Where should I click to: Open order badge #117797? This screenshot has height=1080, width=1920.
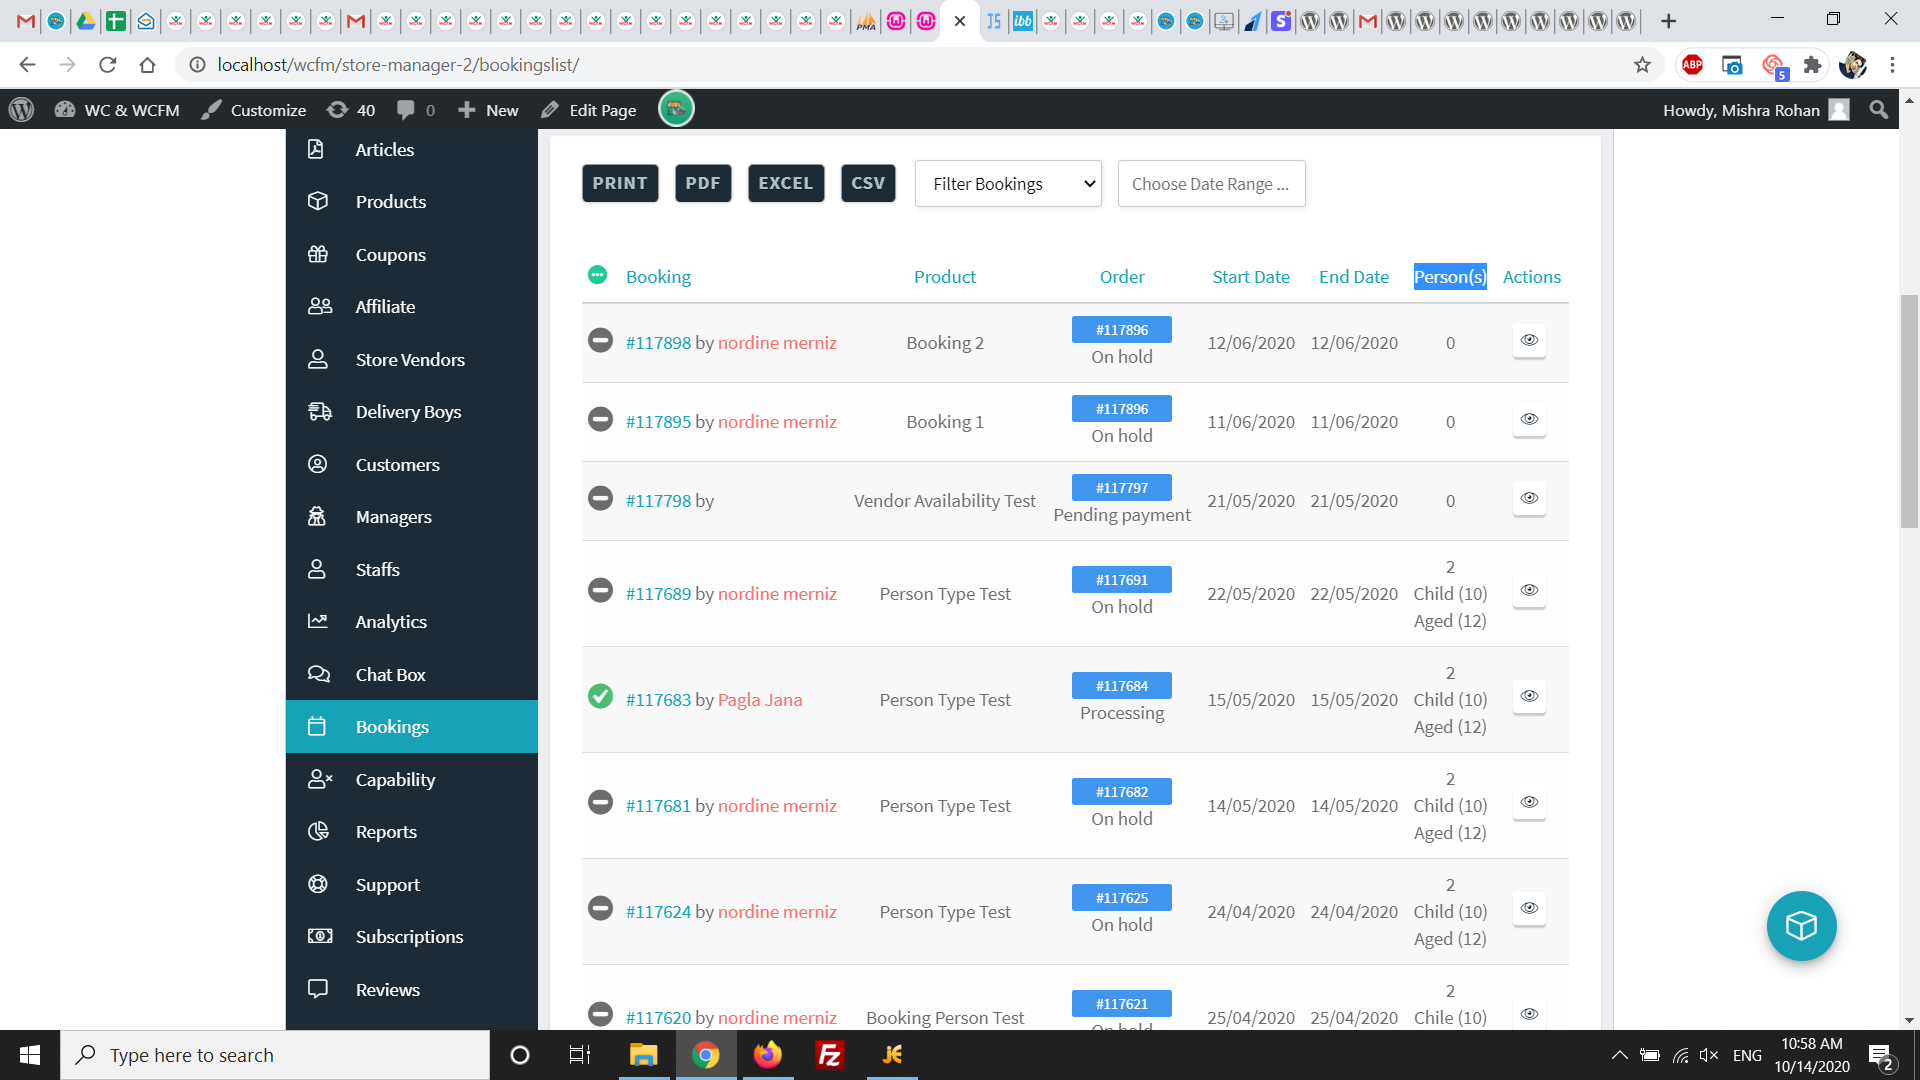coord(1122,488)
